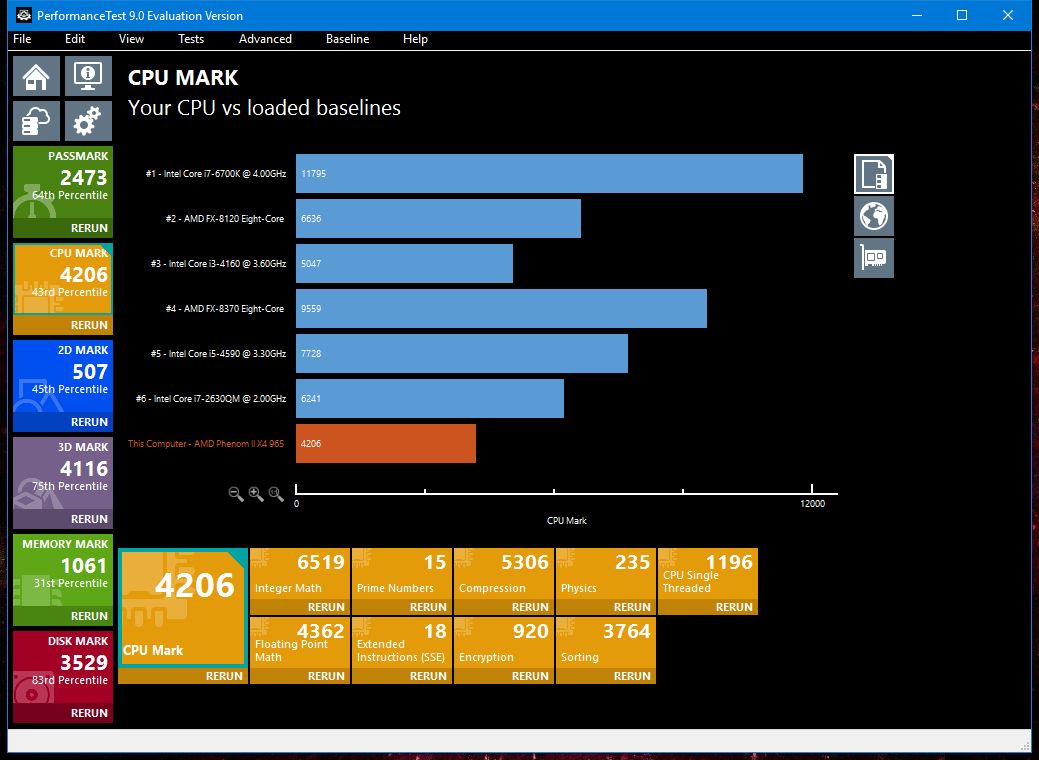Open the File menu
Image resolution: width=1039 pixels, height=760 pixels.
pyautogui.click(x=22, y=39)
